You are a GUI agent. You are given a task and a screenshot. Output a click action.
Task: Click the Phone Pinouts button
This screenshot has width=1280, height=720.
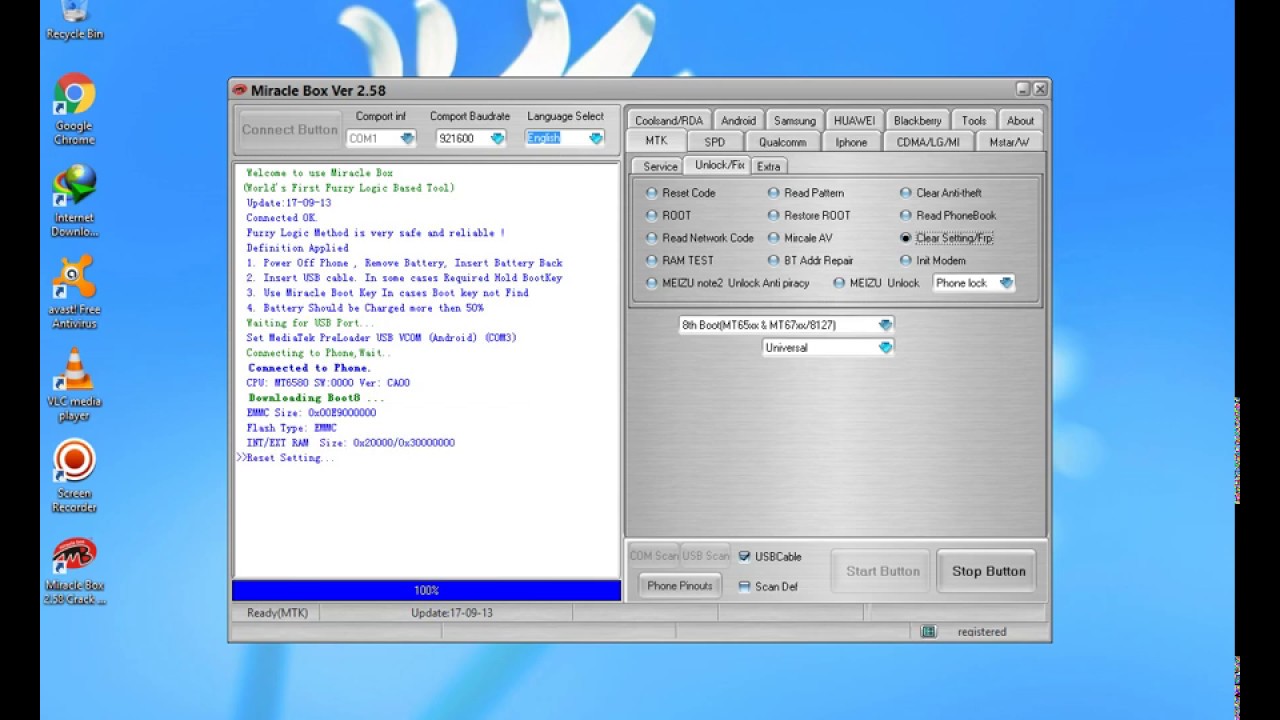point(679,586)
